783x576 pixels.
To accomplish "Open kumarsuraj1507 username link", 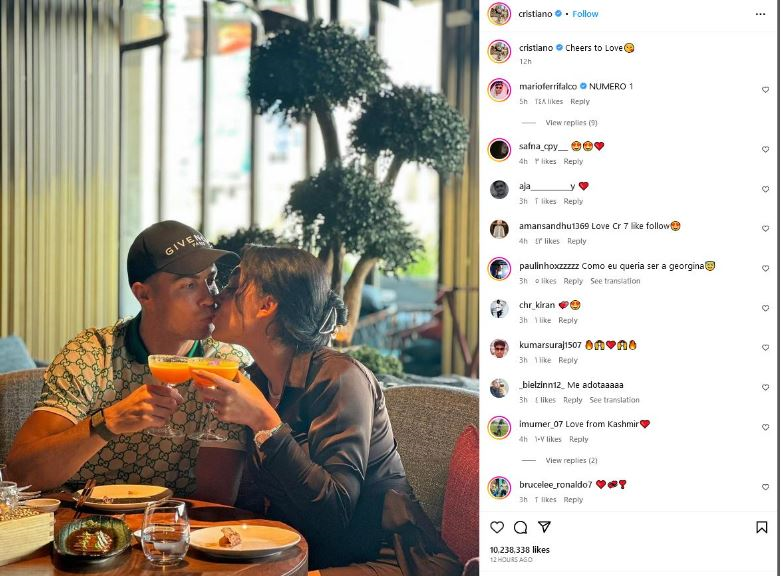I will click(550, 345).
